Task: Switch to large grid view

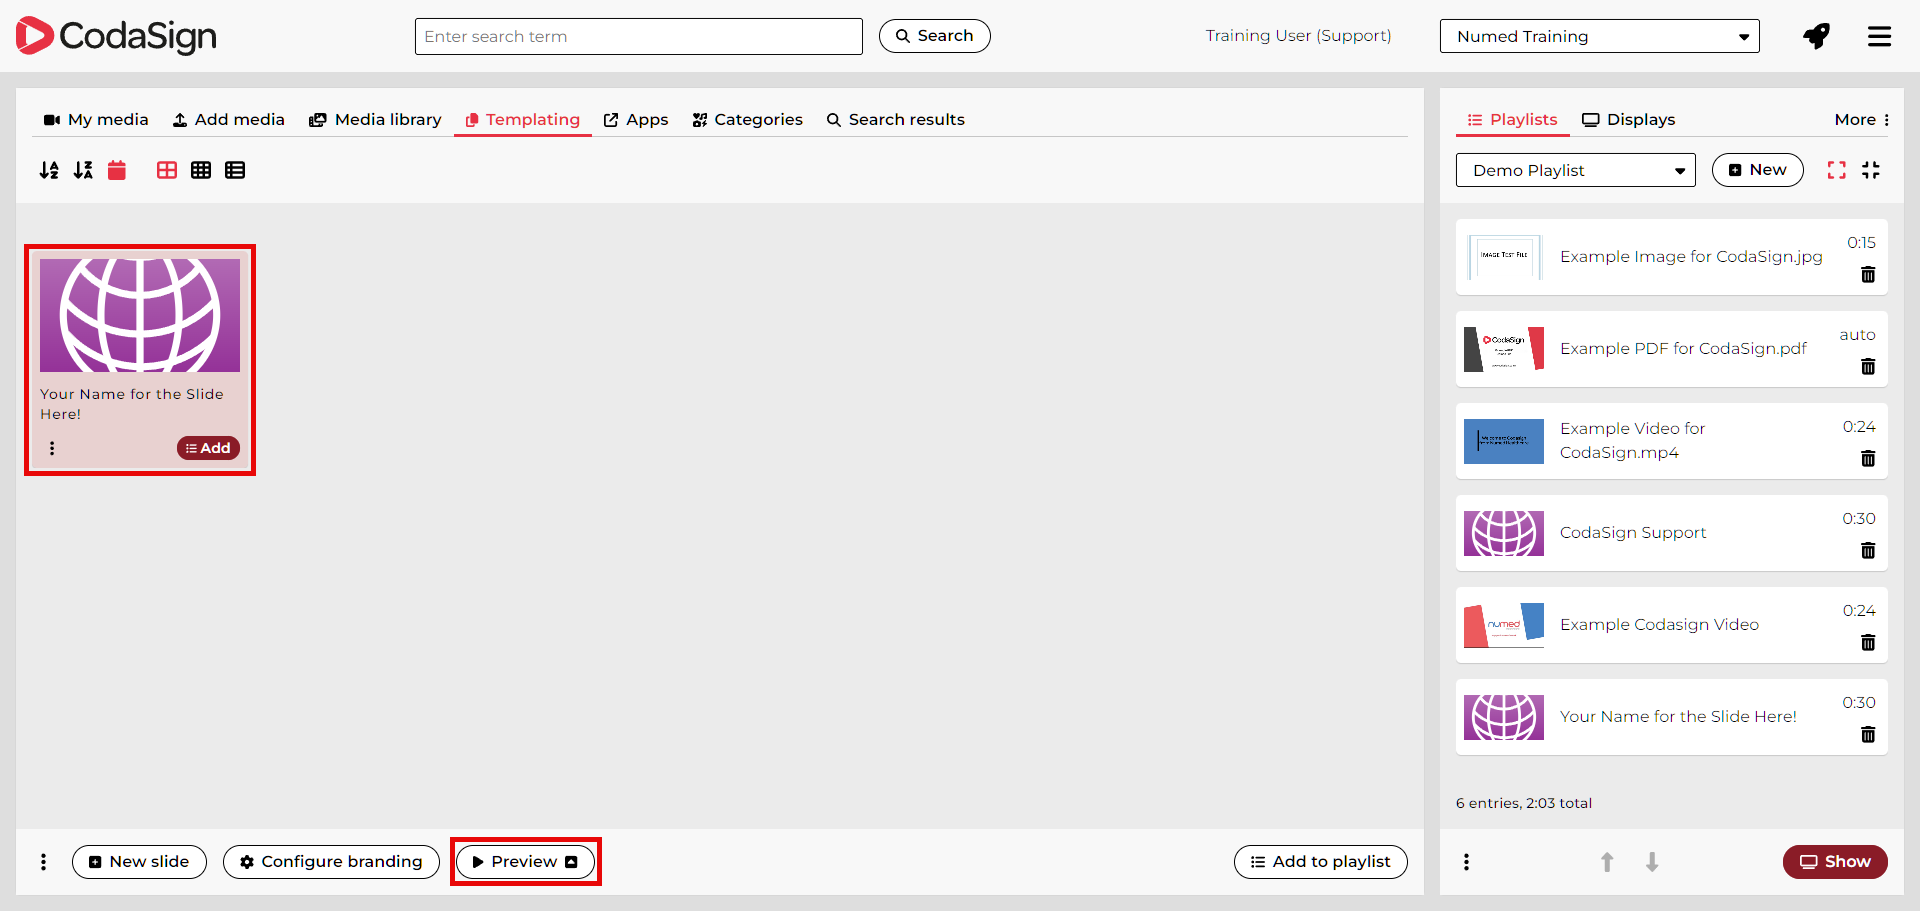Action: click(167, 170)
